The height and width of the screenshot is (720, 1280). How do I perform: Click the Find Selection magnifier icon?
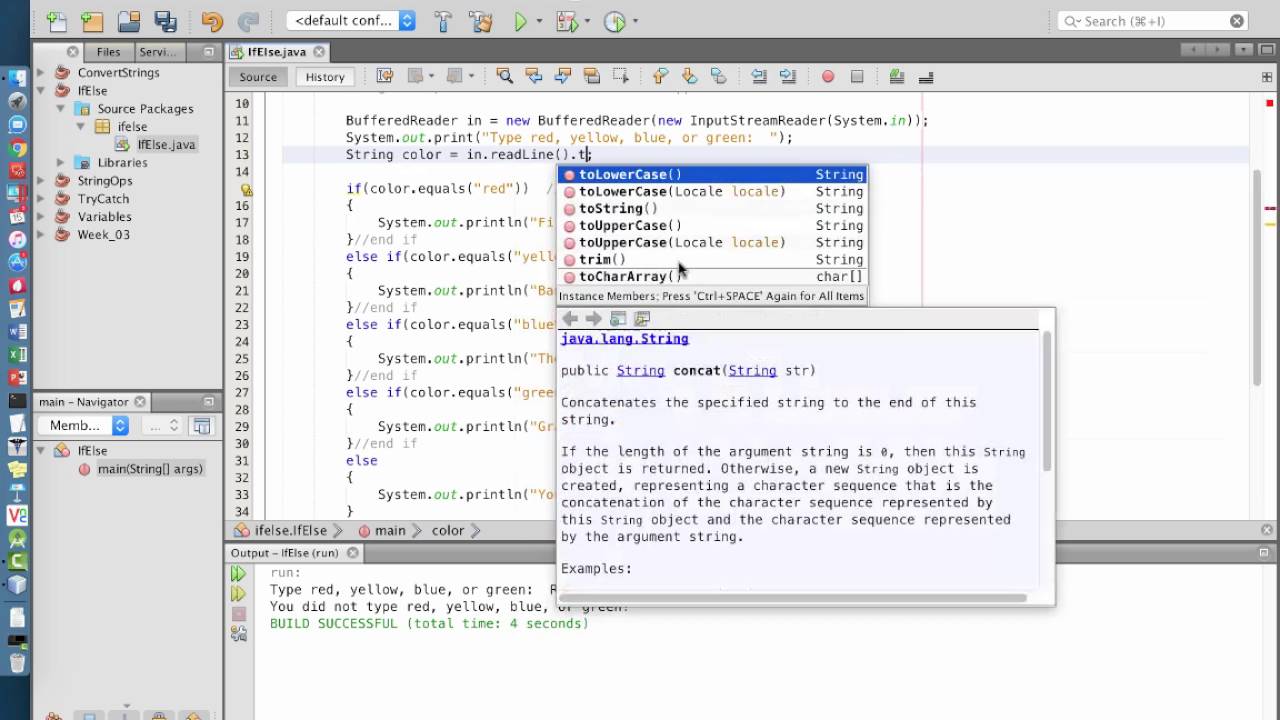(x=504, y=76)
